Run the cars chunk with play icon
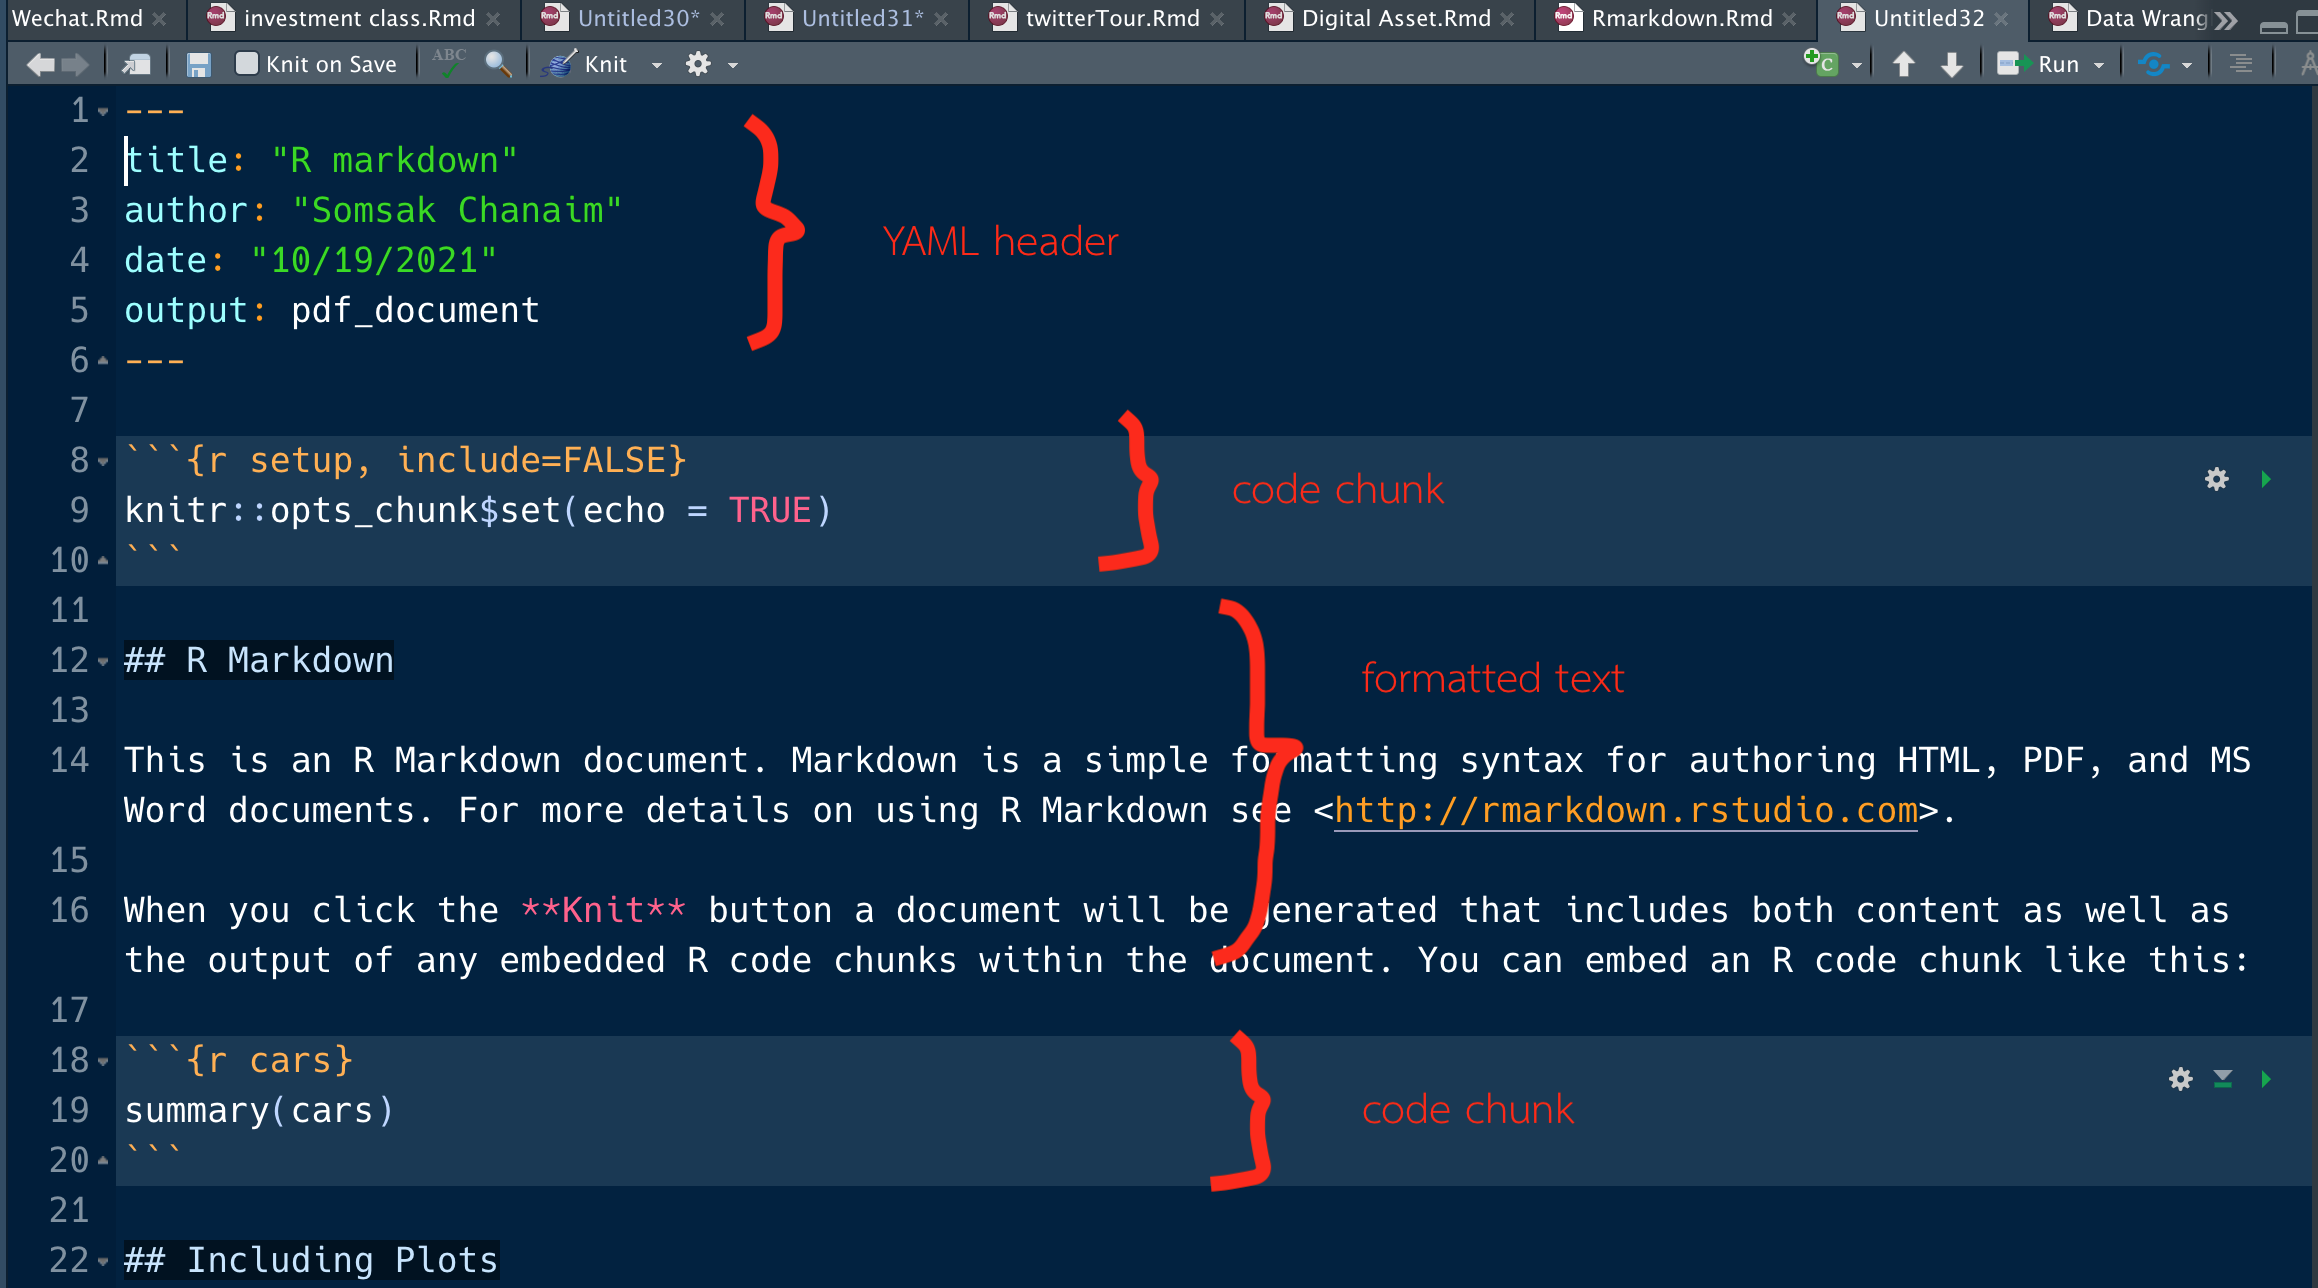The width and height of the screenshot is (2318, 1288). pos(2266,1079)
